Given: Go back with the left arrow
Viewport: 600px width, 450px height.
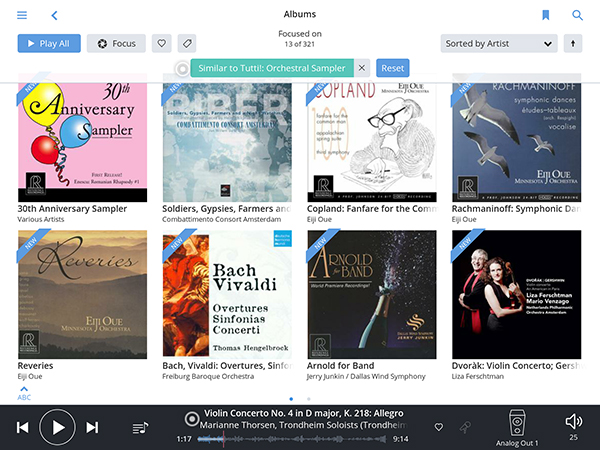Looking at the screenshot, I should pyautogui.click(x=54, y=15).
